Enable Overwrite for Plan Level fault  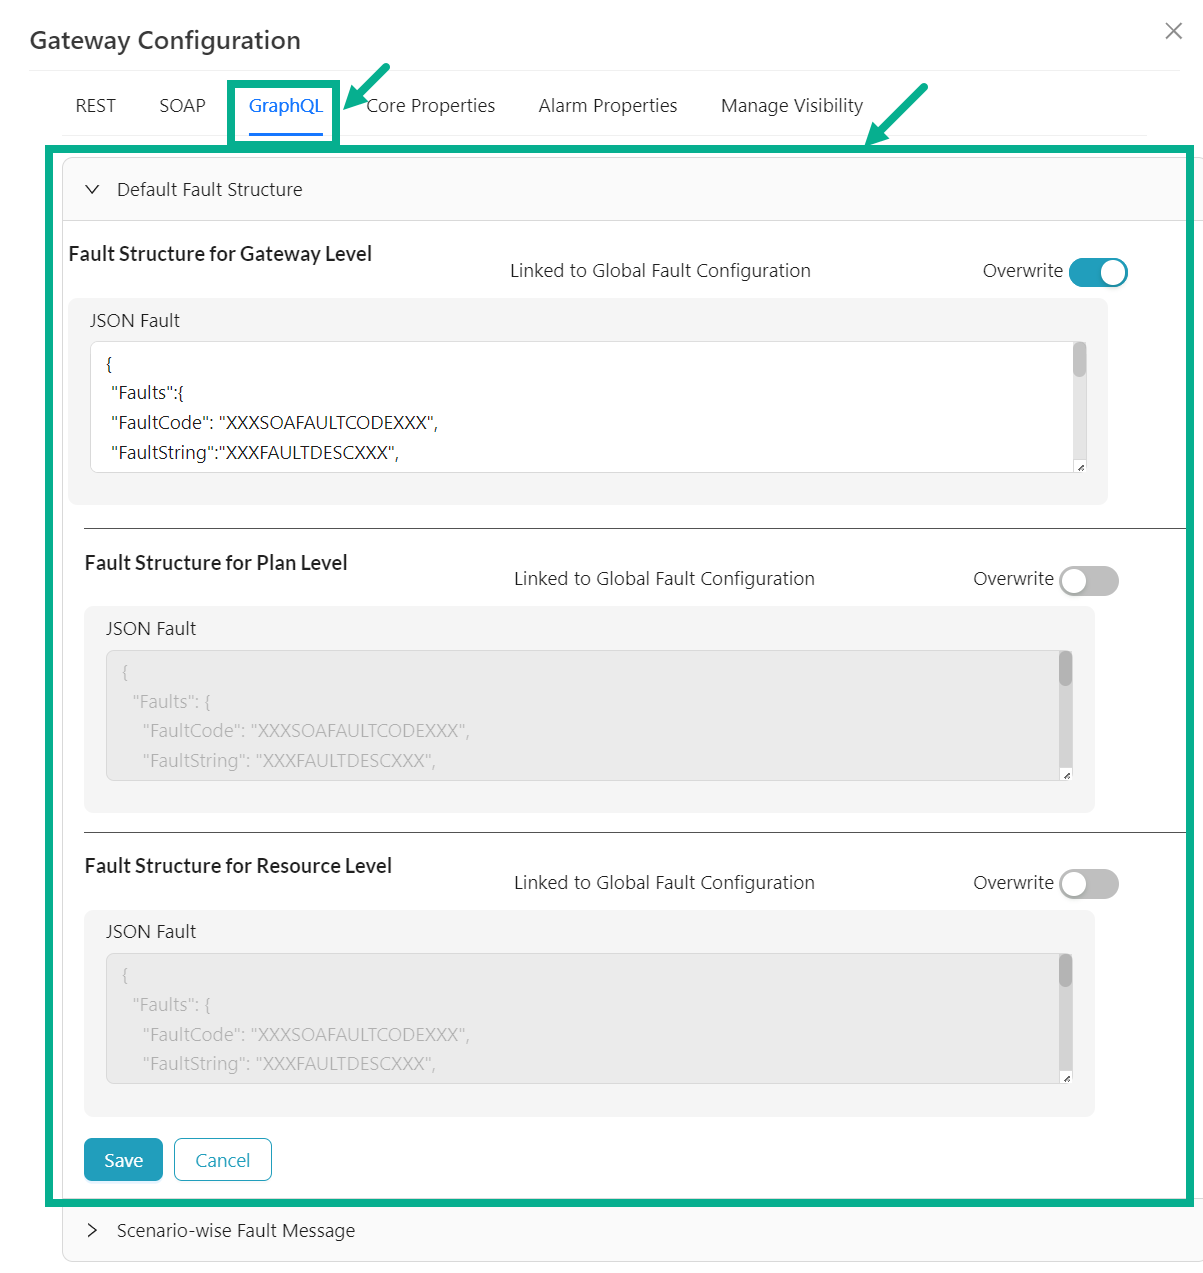[1089, 580]
